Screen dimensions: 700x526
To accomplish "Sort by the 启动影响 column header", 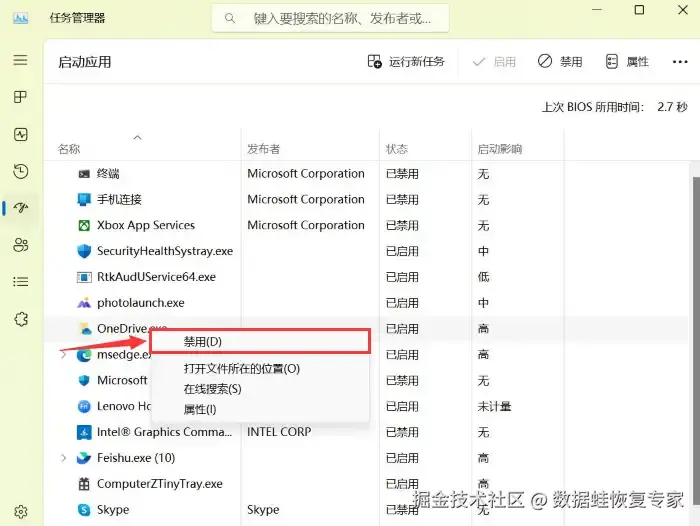I will (x=500, y=149).
